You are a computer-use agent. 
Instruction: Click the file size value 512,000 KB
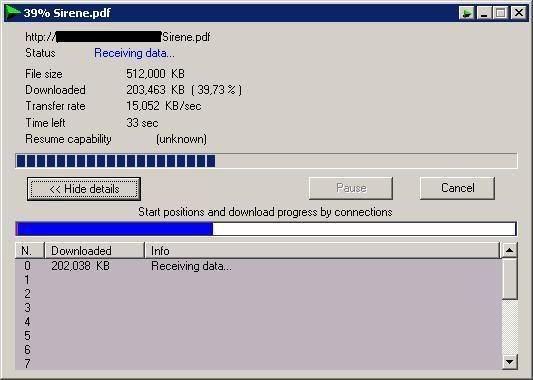(155, 74)
